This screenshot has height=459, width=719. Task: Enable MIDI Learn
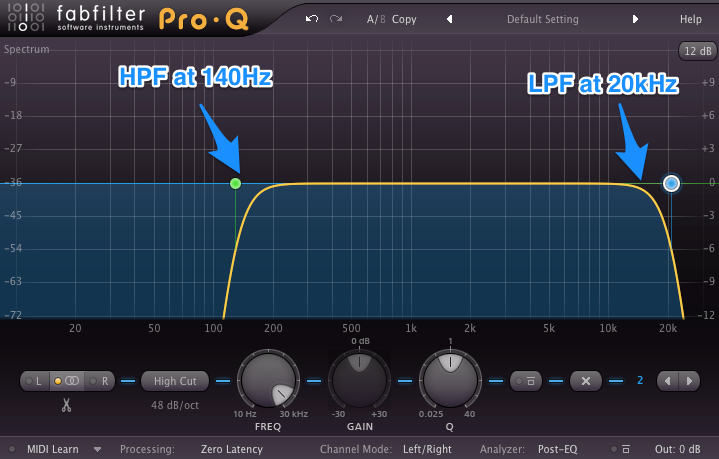coord(53,449)
